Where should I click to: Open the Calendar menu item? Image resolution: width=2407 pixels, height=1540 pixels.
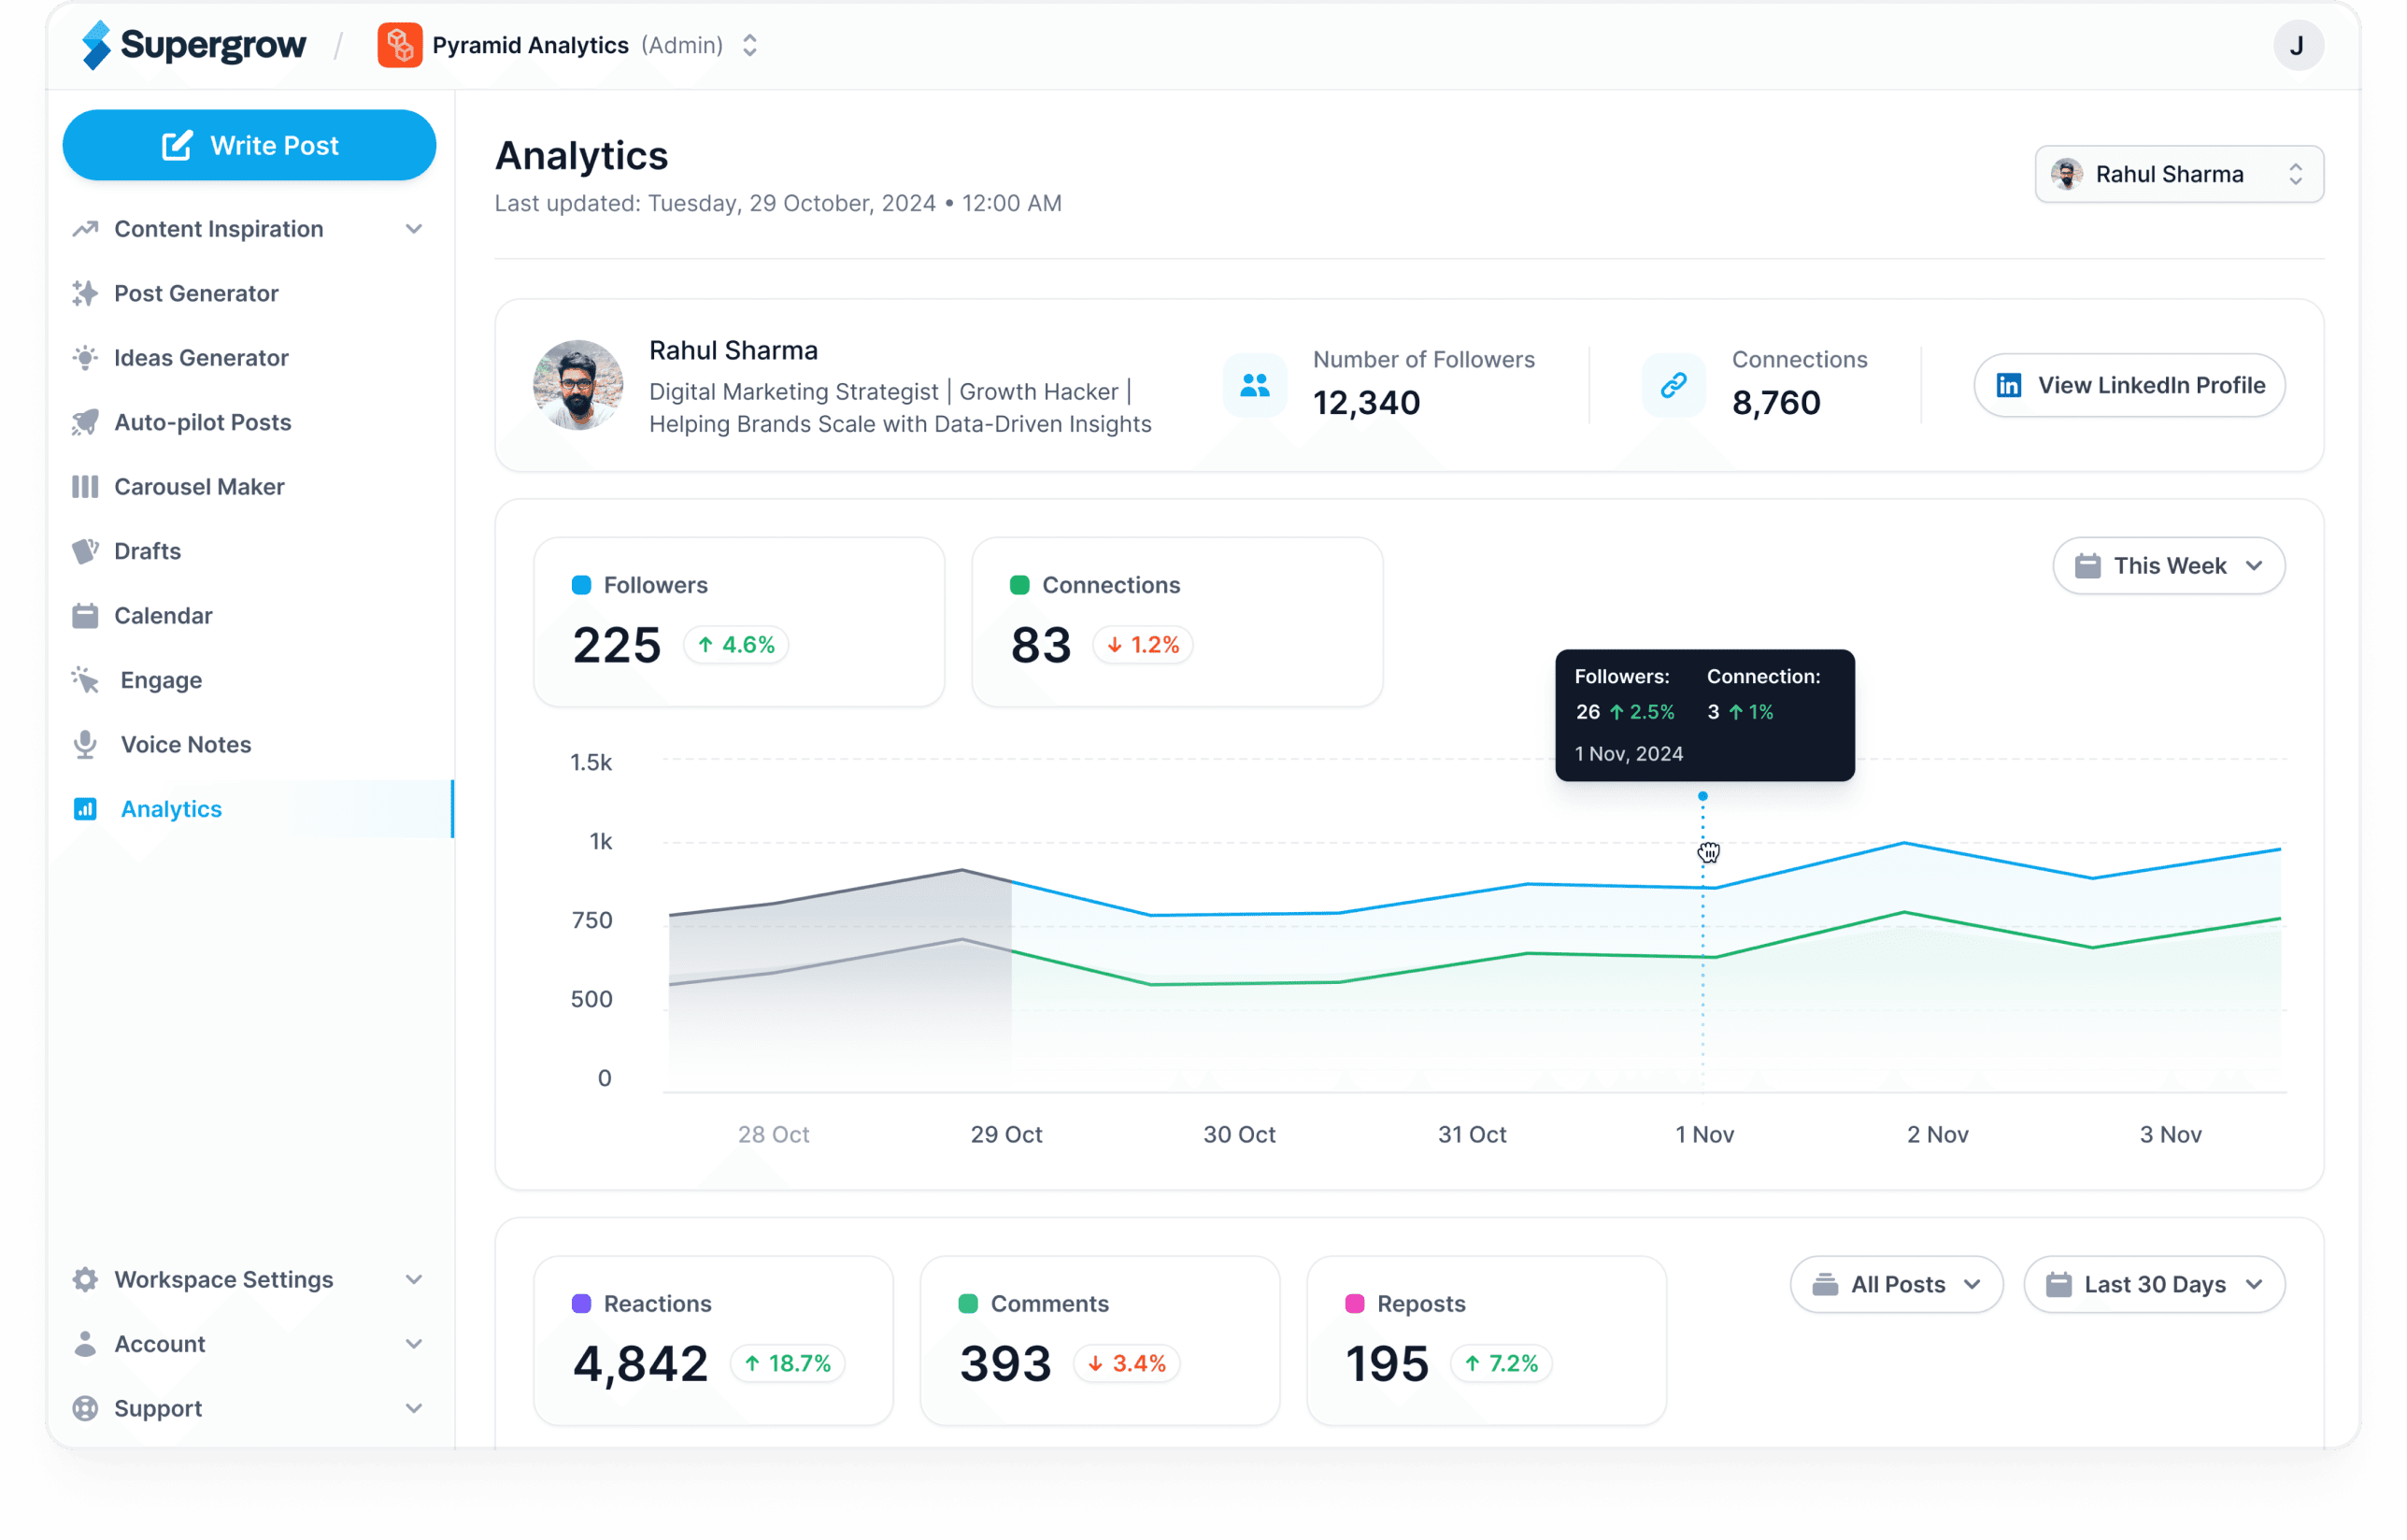(163, 615)
